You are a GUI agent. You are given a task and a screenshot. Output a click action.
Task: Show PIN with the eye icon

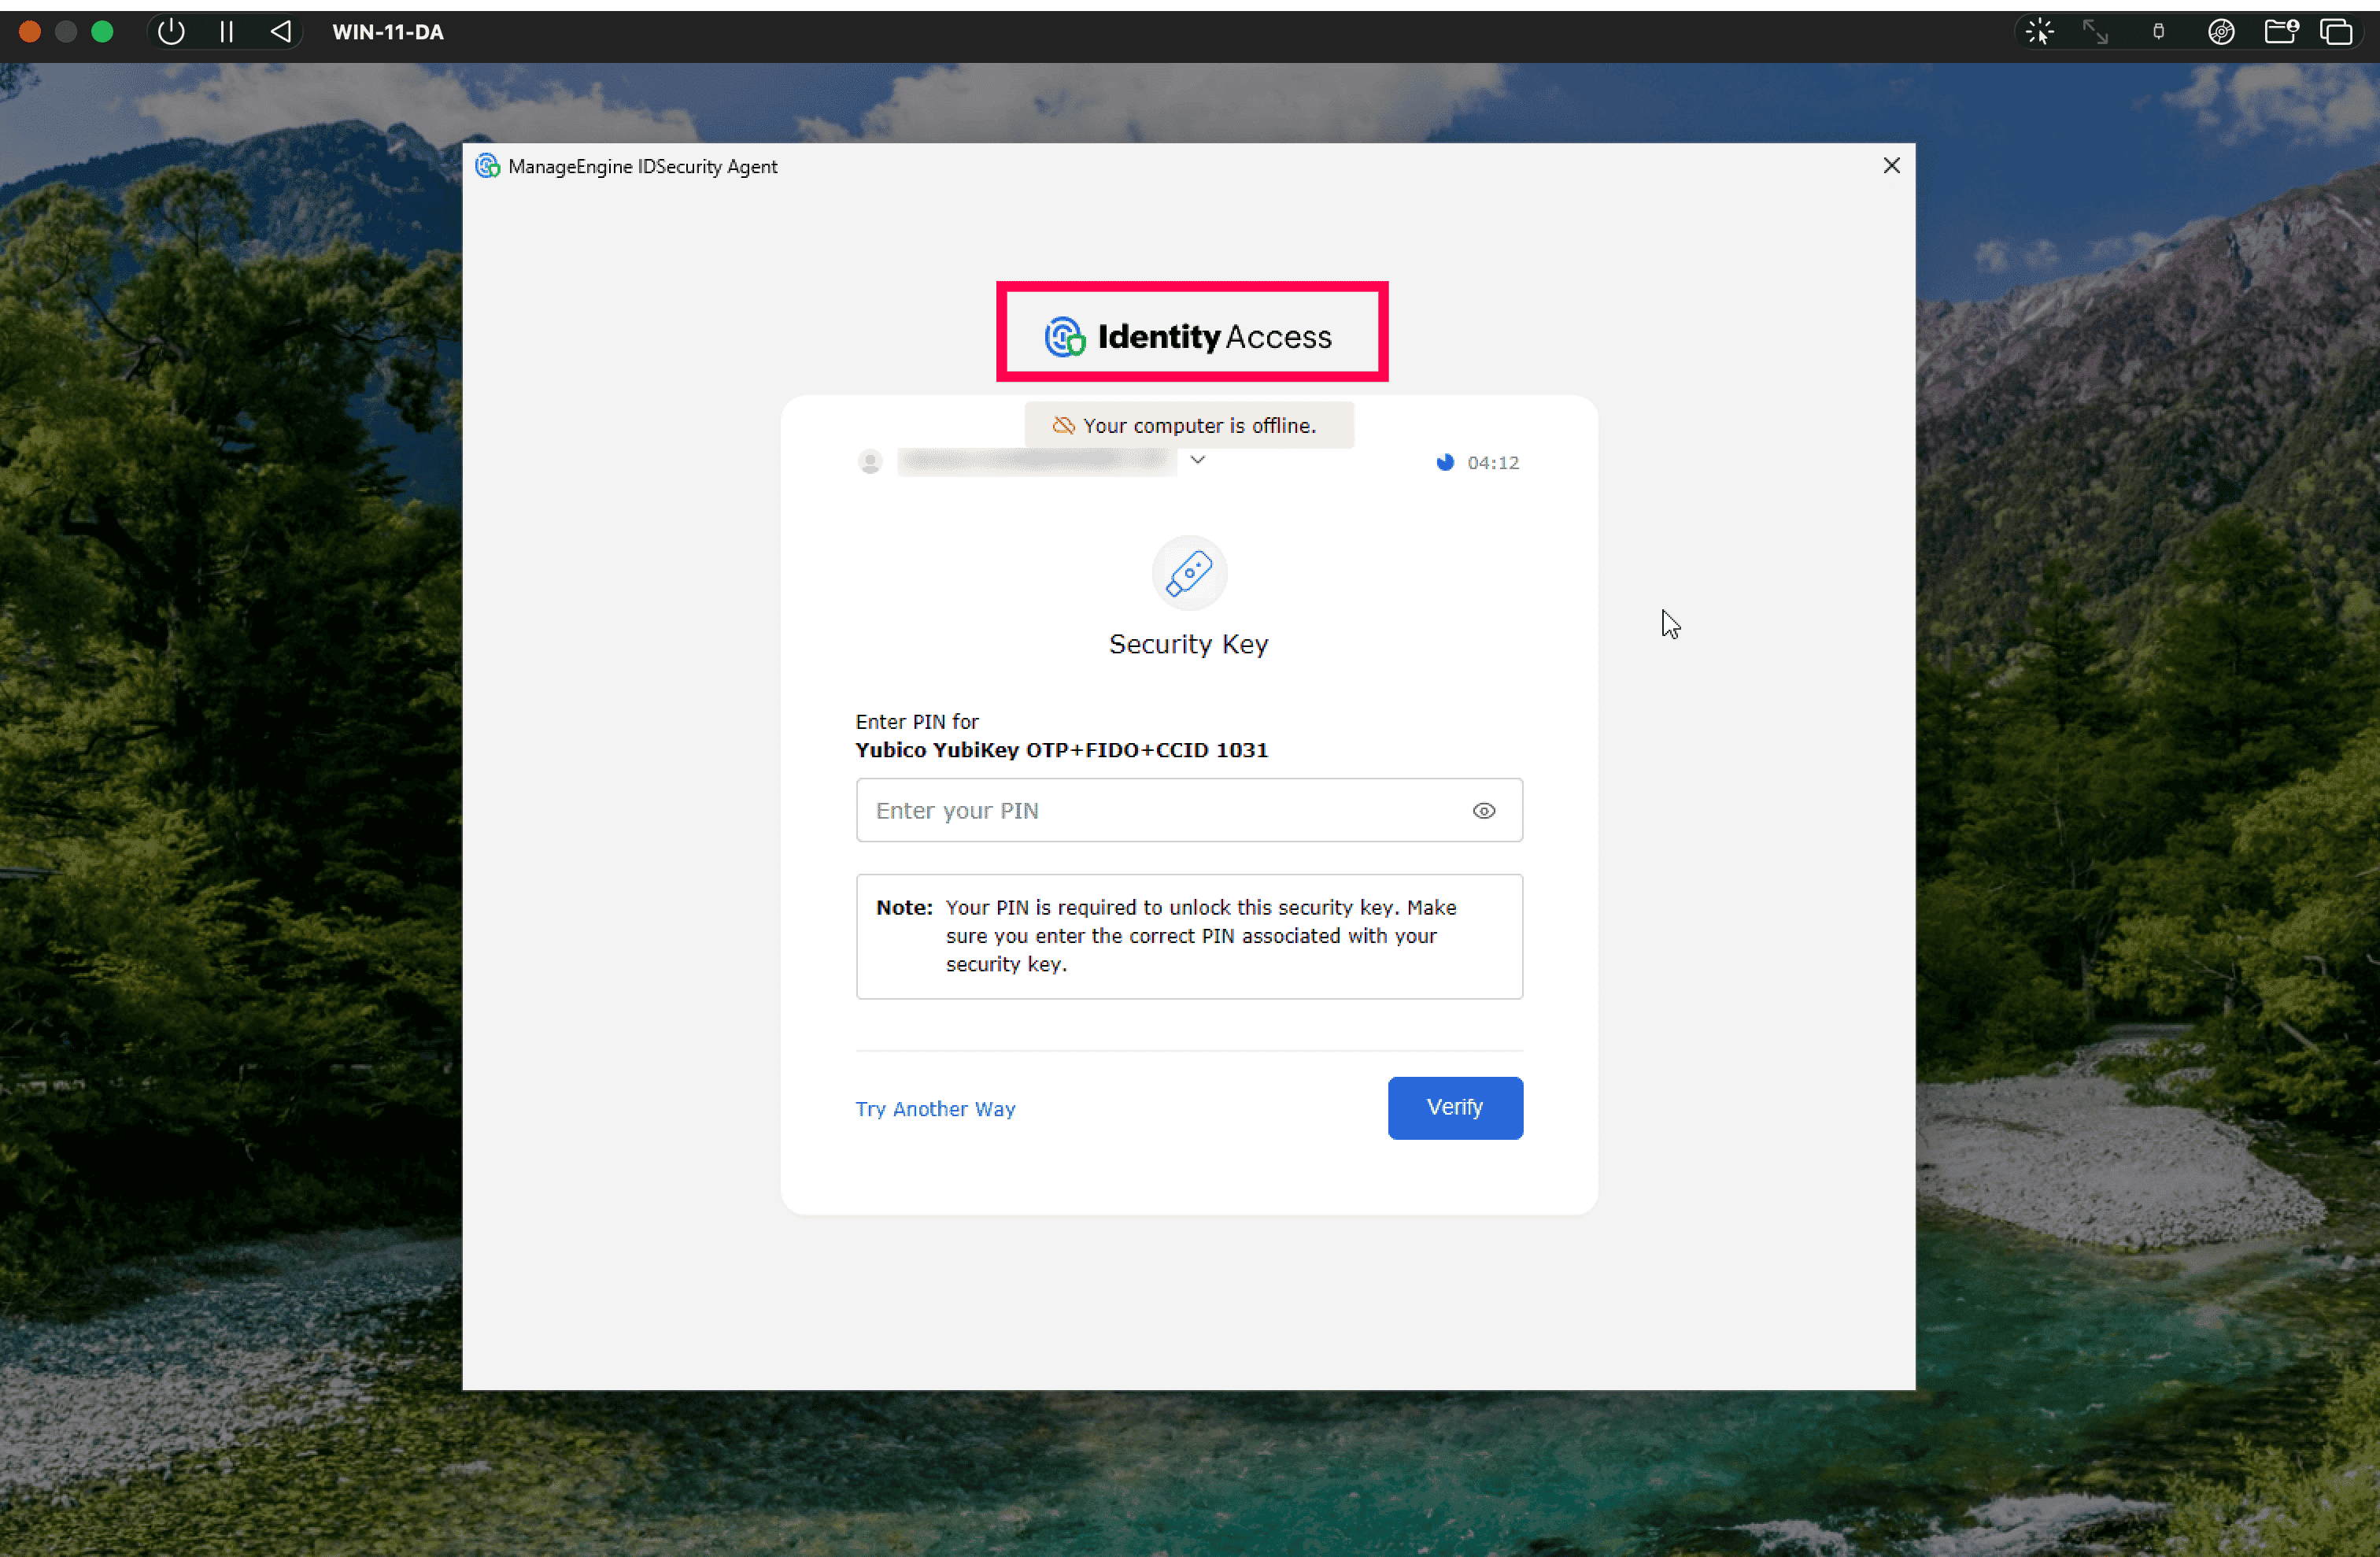(1483, 811)
